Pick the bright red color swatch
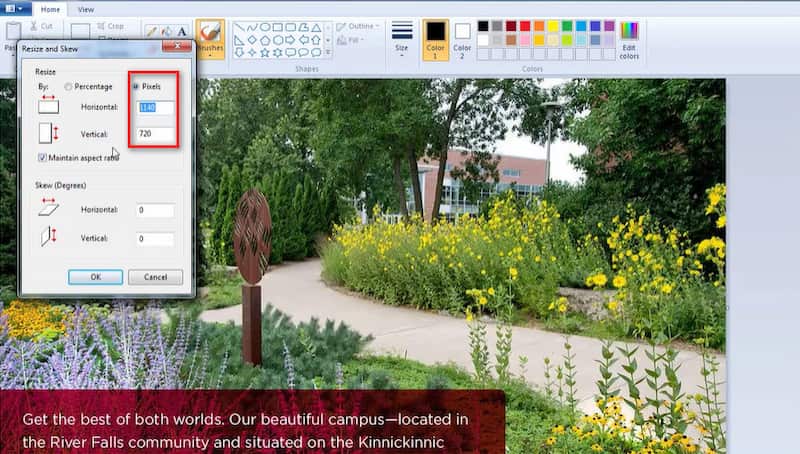This screenshot has width=800, height=454. (x=525, y=26)
